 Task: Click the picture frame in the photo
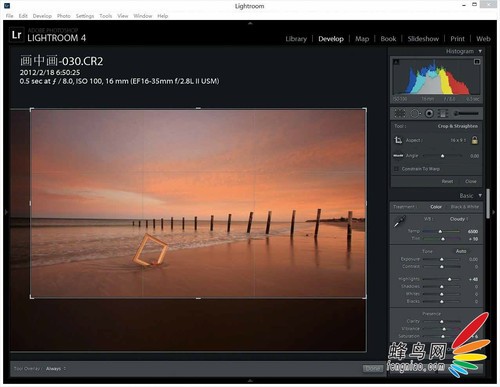pos(150,250)
